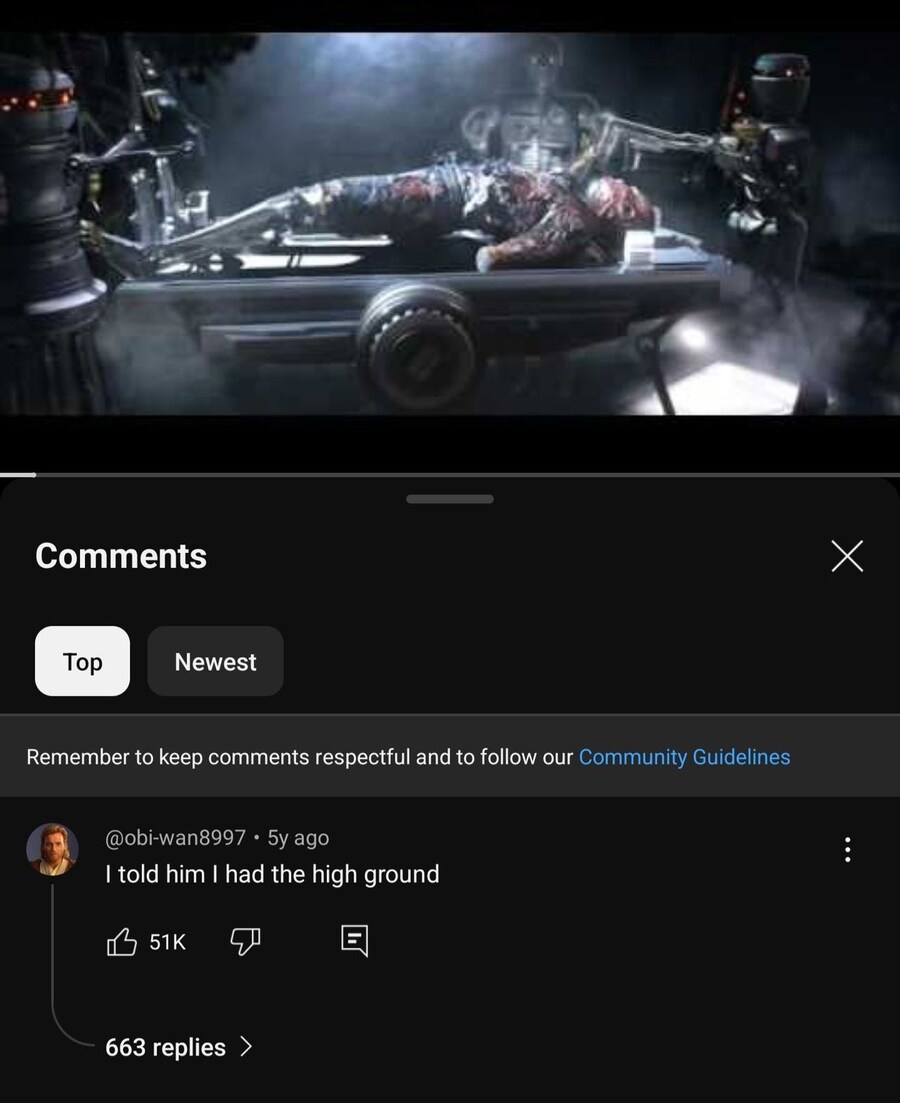Switch to Newest comments sorting
The image size is (900, 1103).
pyautogui.click(x=215, y=661)
